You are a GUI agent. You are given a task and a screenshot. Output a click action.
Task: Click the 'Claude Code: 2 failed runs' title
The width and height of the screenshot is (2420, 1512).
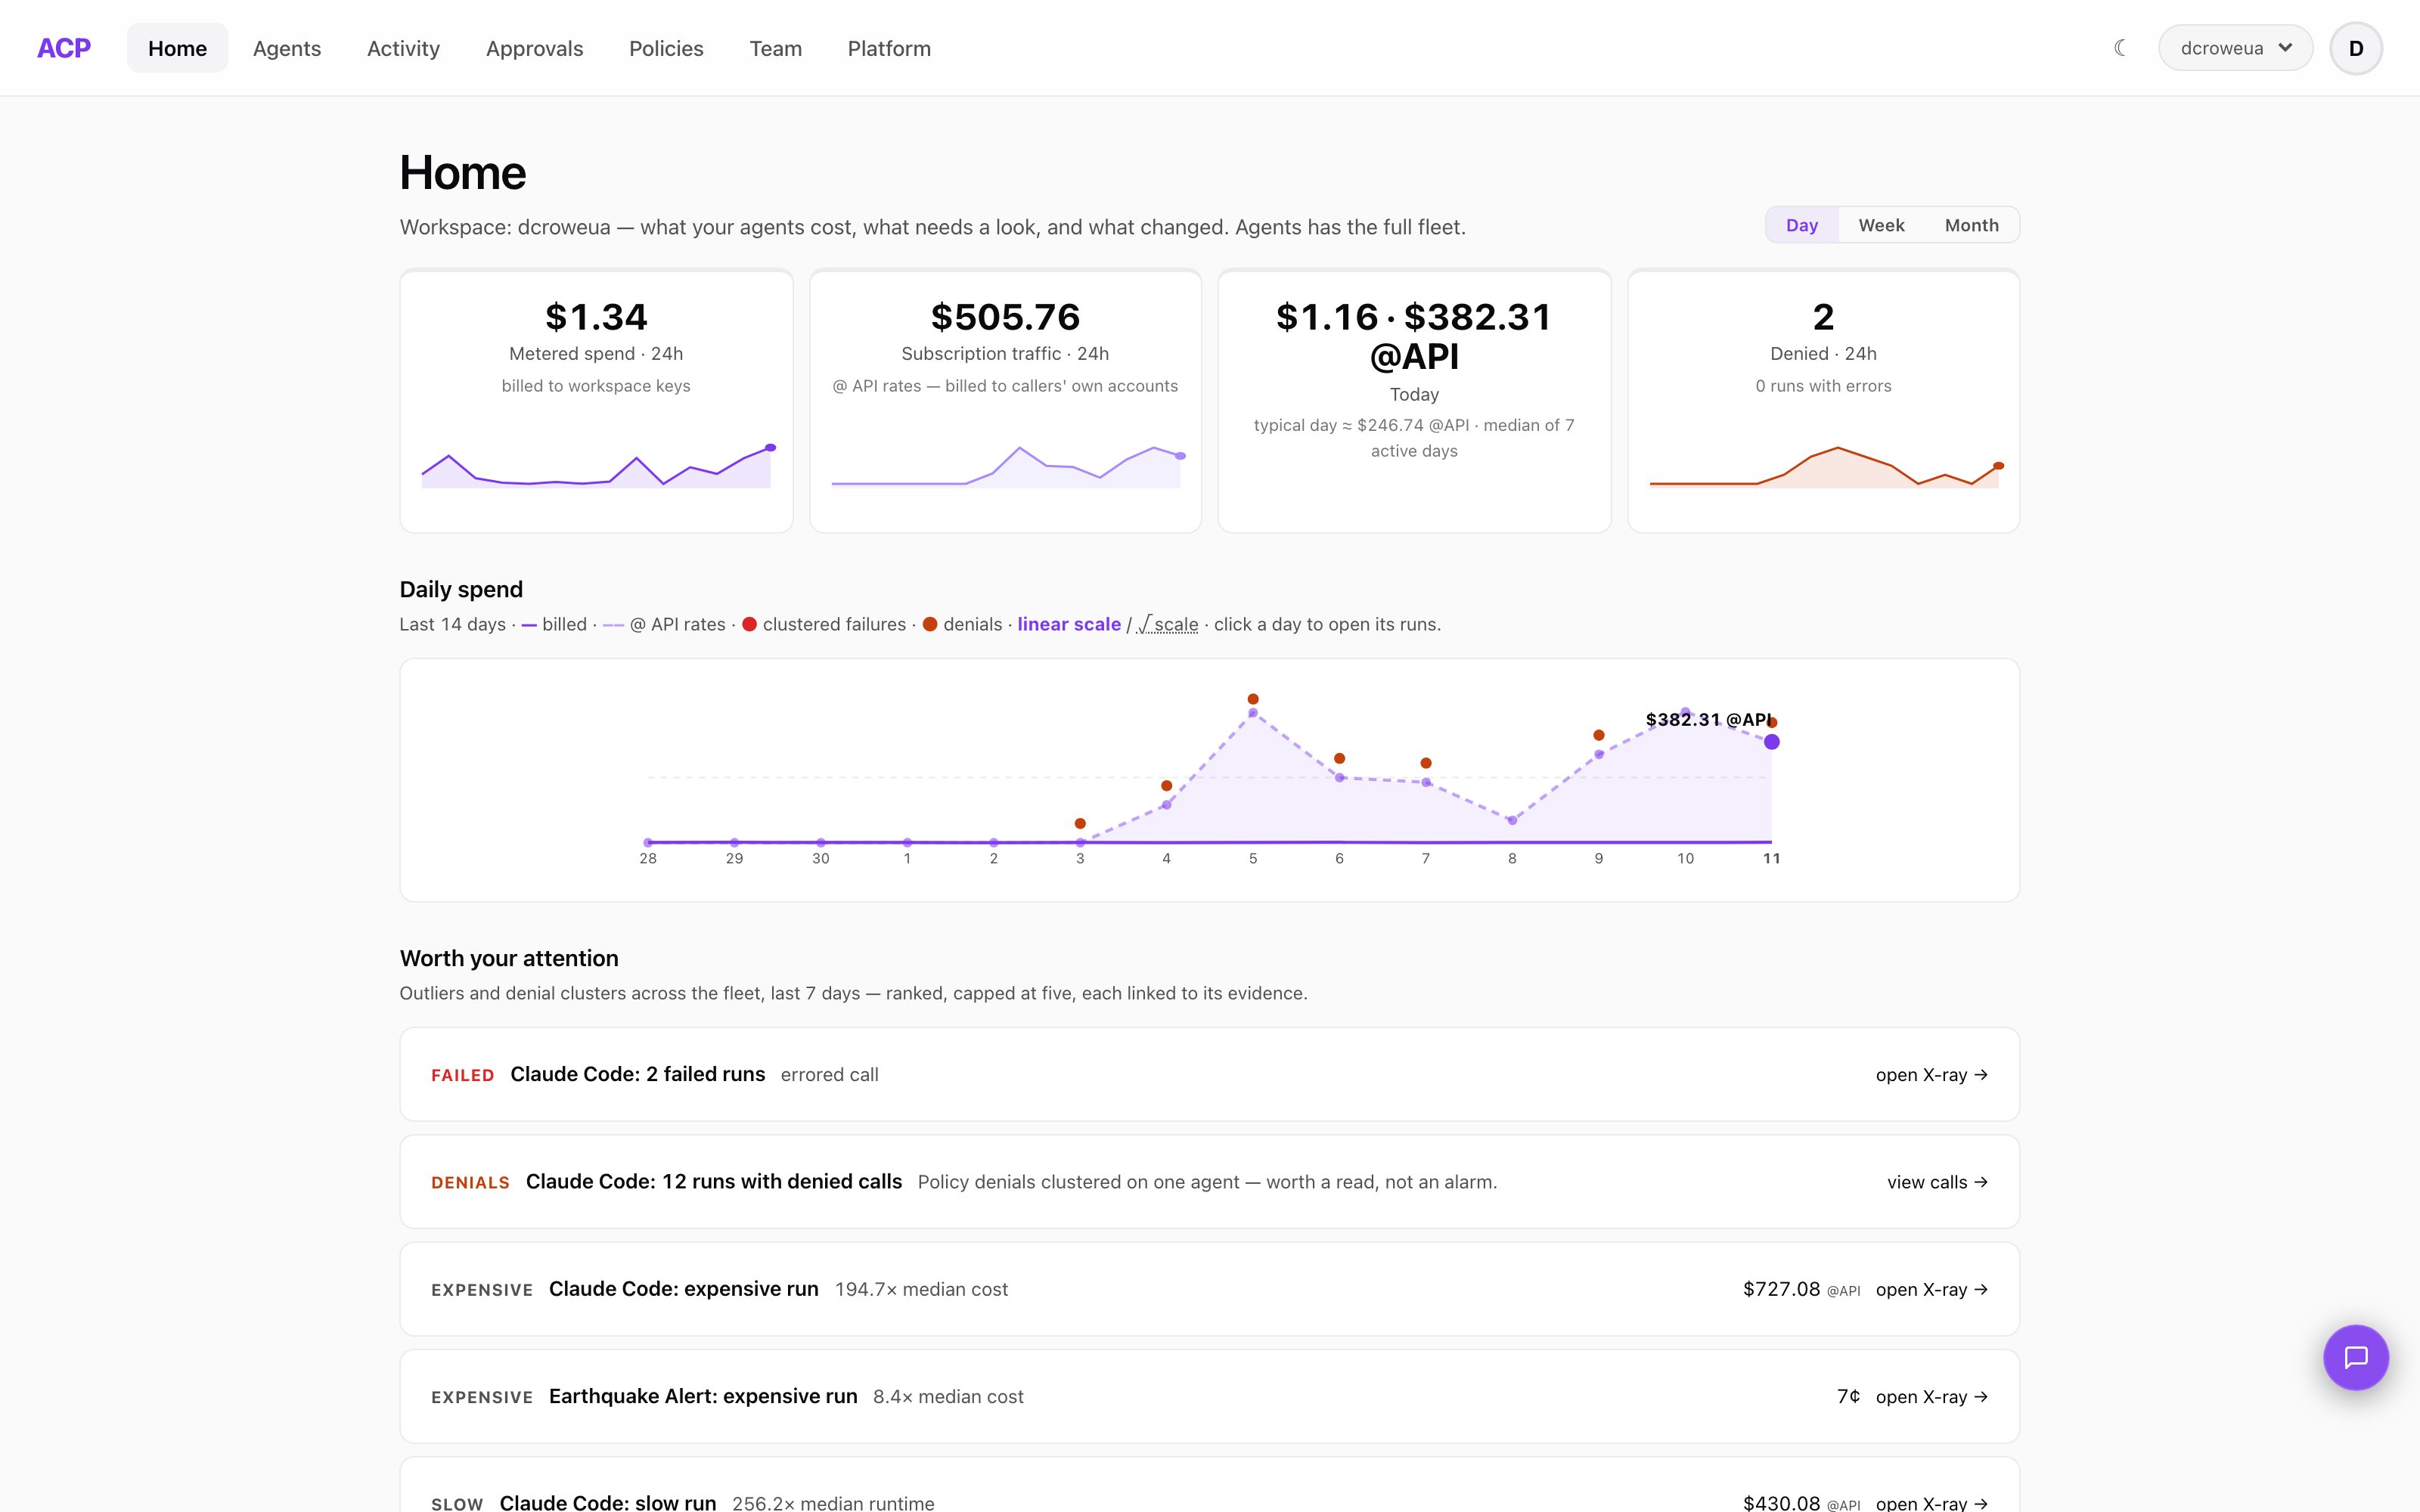[637, 1074]
